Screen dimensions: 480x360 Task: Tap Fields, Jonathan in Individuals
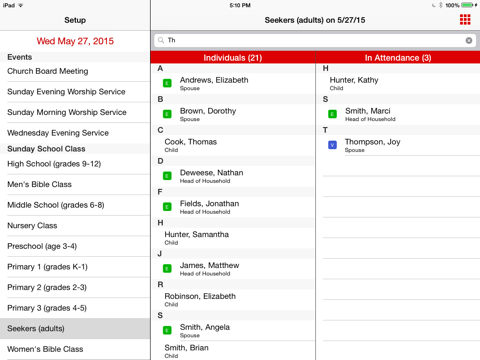[x=233, y=207]
